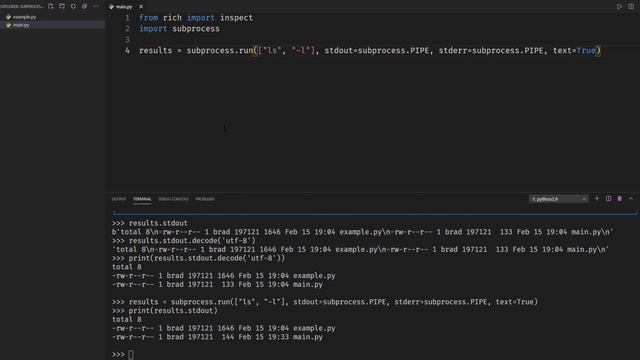The height and width of the screenshot is (360, 640).
Task: Click line number 1 in the gutter
Action: pyautogui.click(x=127, y=18)
